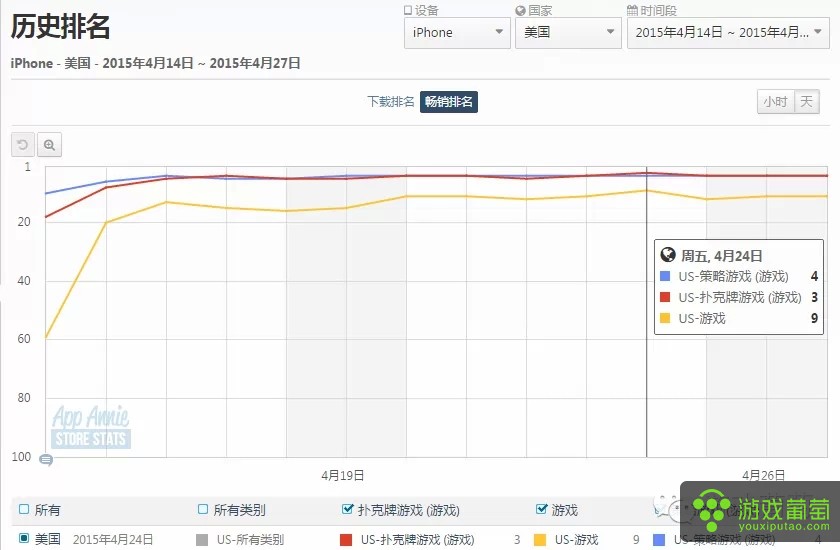Click the red US-扑克牌游戏 legend swatch
The height and width of the screenshot is (550, 840).
point(346,540)
